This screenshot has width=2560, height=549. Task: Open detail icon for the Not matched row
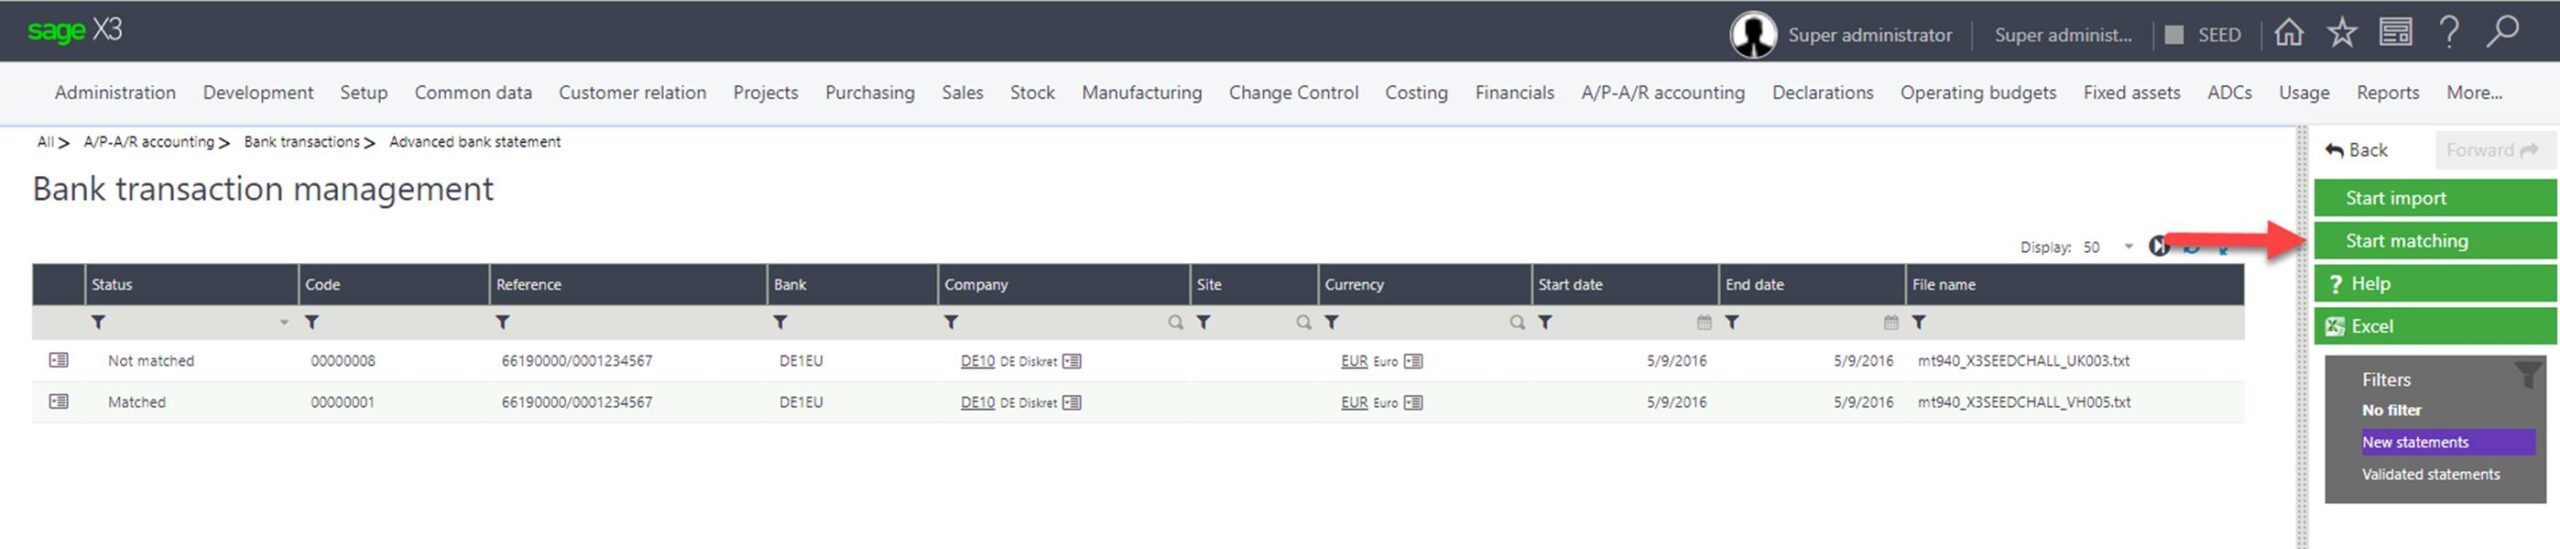[58, 360]
